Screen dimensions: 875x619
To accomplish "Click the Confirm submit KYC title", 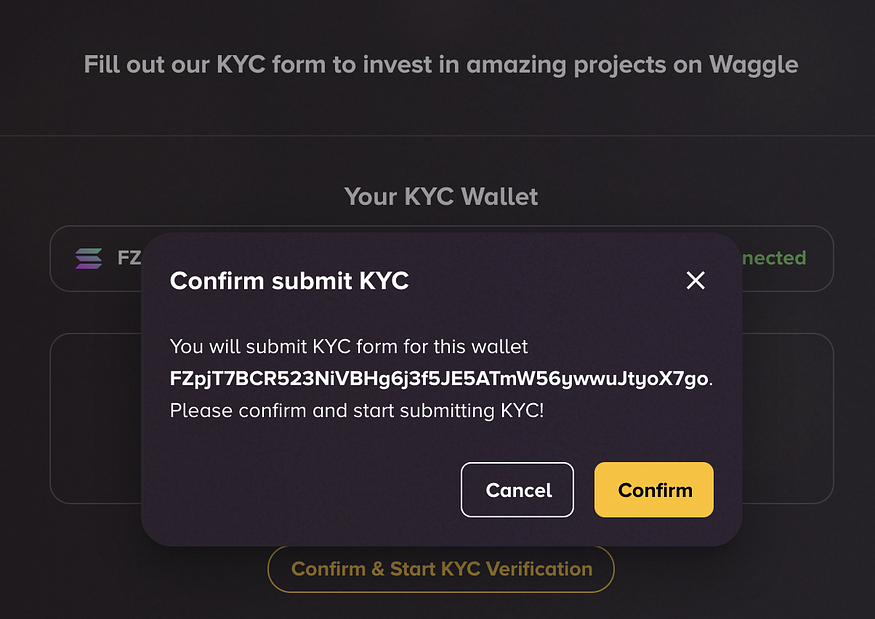I will (289, 281).
